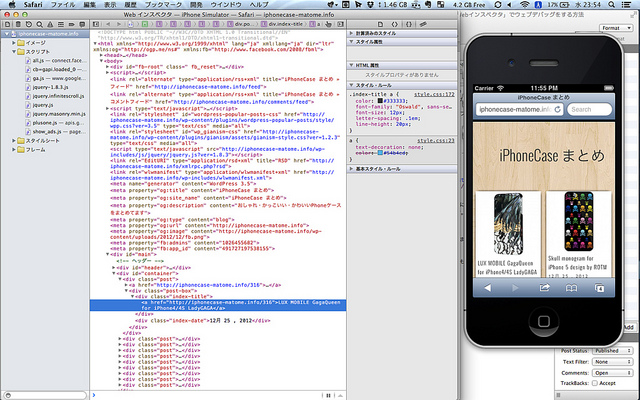Select the Layers icon in details sidebar
Screen dimensions: 640x400
coord(423,24)
